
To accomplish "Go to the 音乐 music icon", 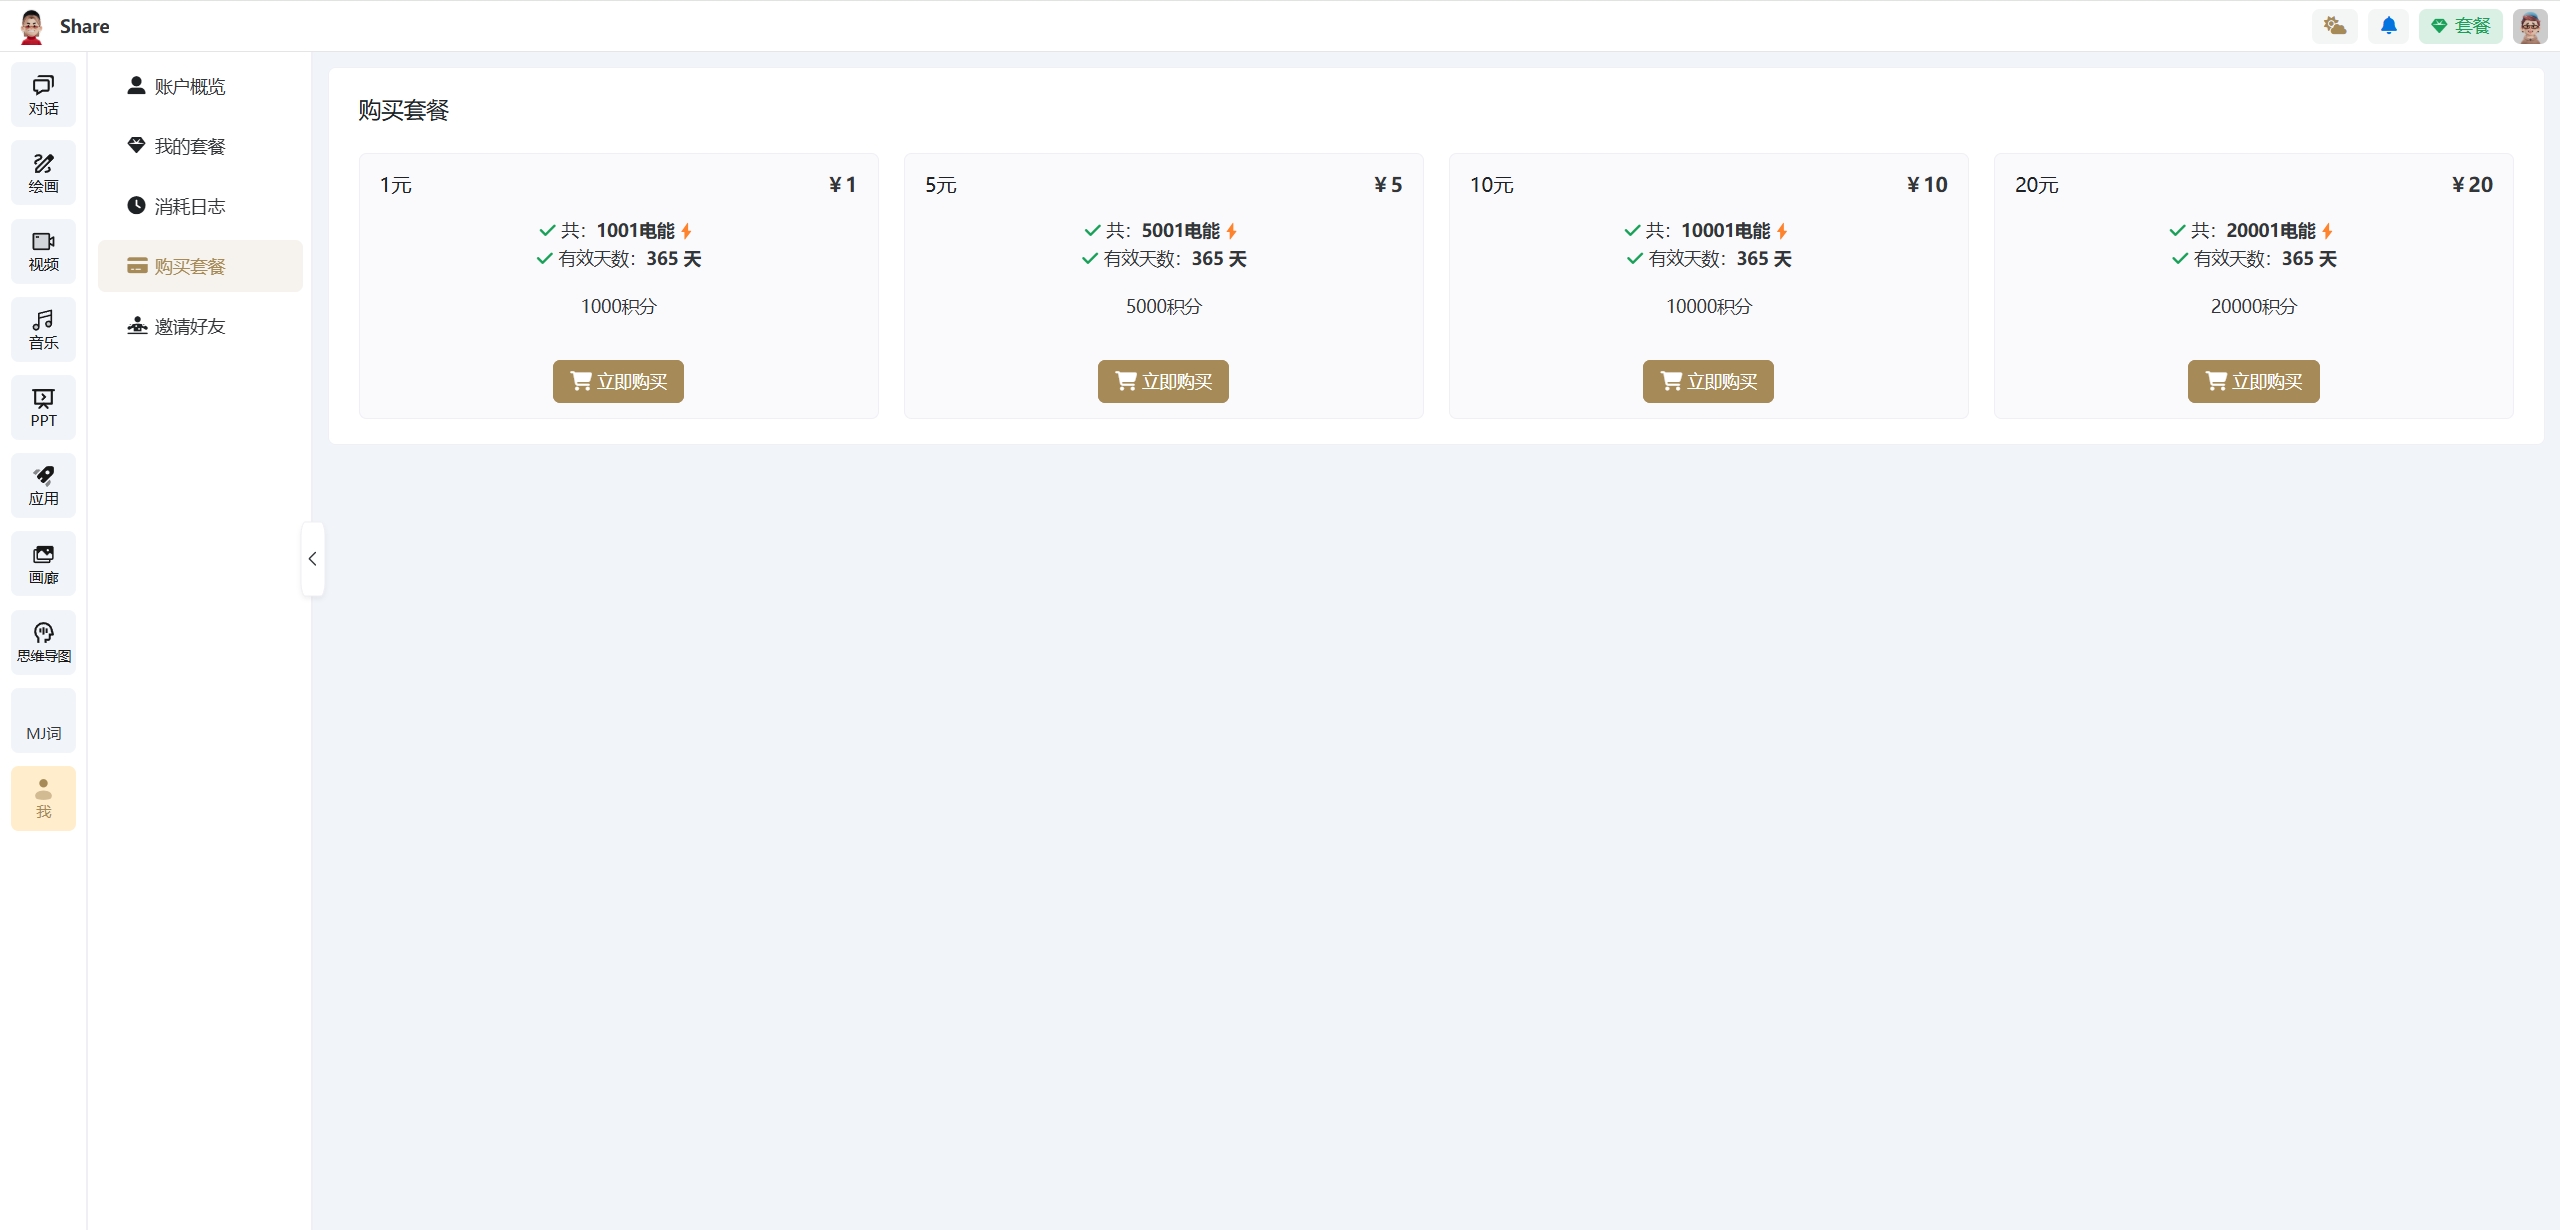I will pyautogui.click(x=43, y=329).
